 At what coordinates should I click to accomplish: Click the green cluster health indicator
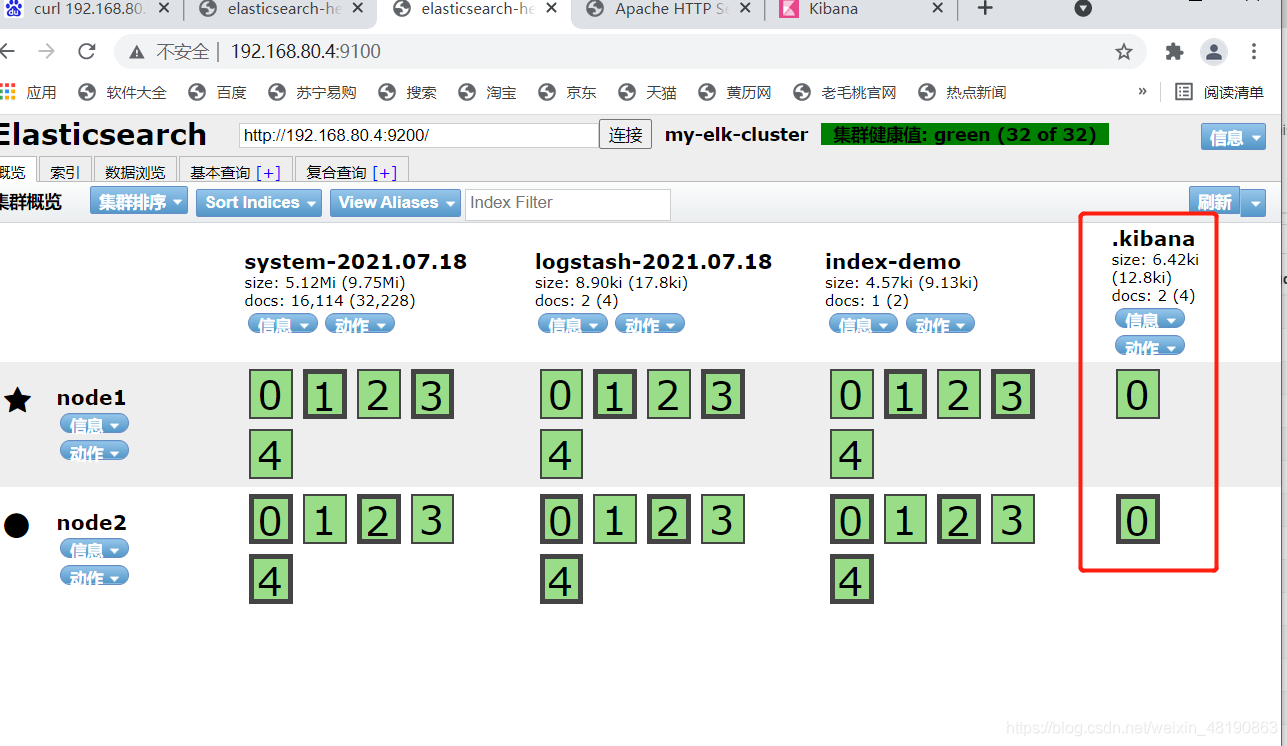click(x=965, y=134)
